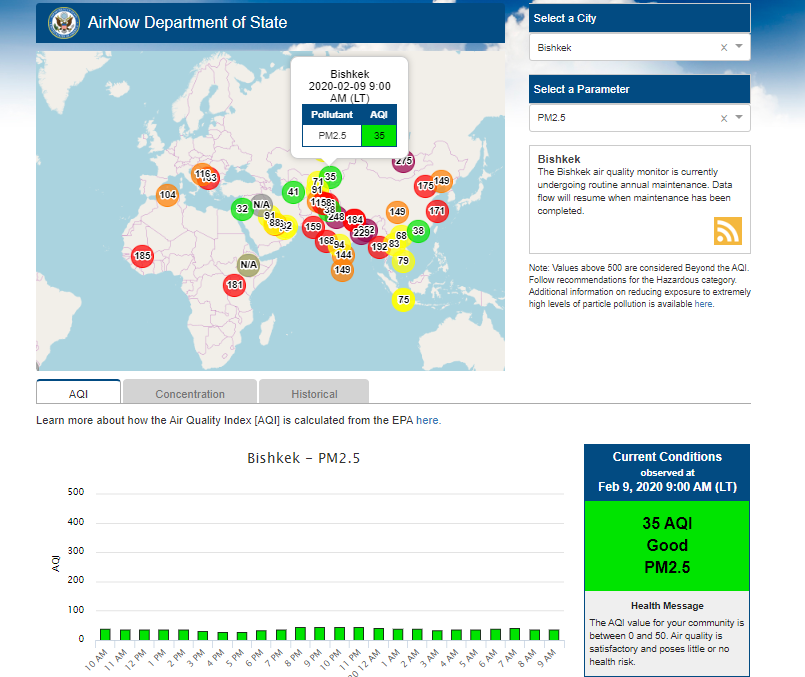Open the EPA AQI calculation 'here' link
Image resolution: width=805 pixels, height=677 pixels.
[x=427, y=421]
